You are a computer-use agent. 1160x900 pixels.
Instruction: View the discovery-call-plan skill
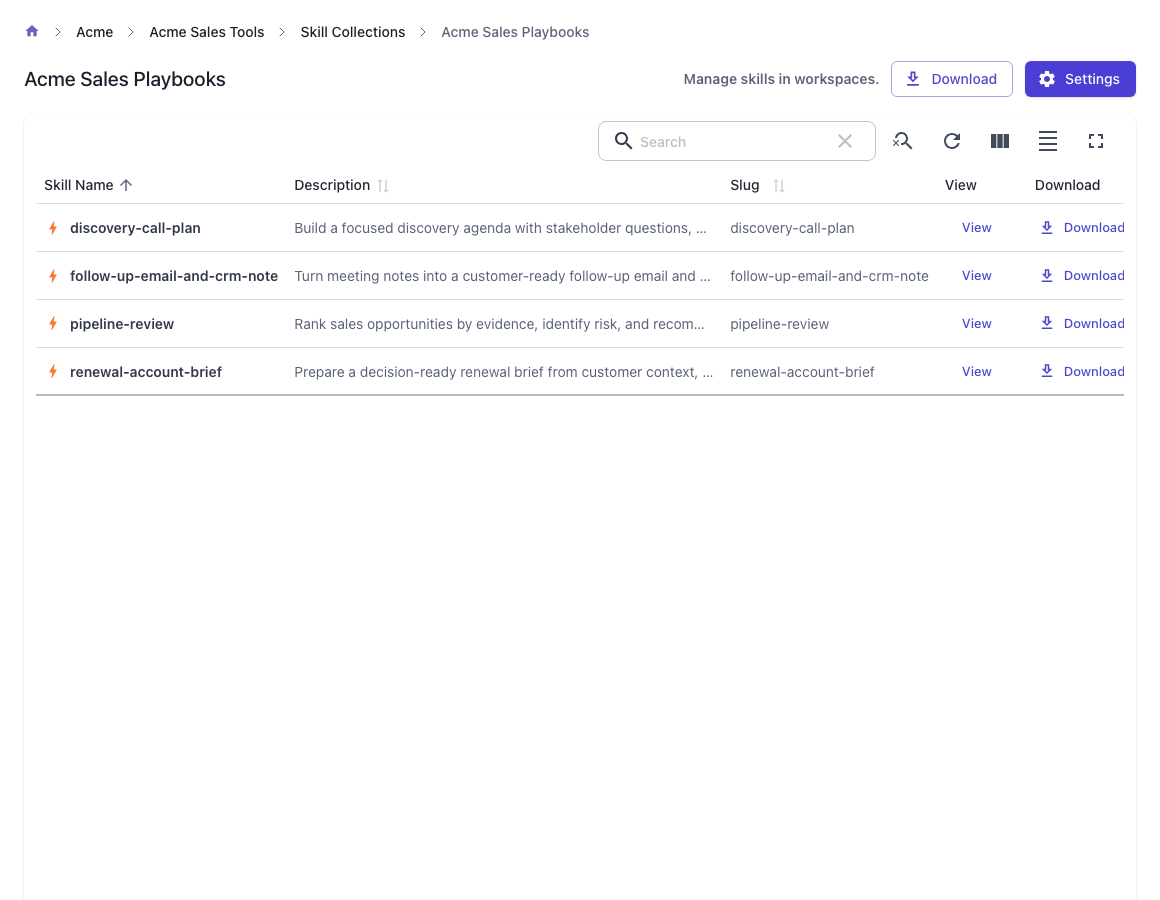pos(976,228)
